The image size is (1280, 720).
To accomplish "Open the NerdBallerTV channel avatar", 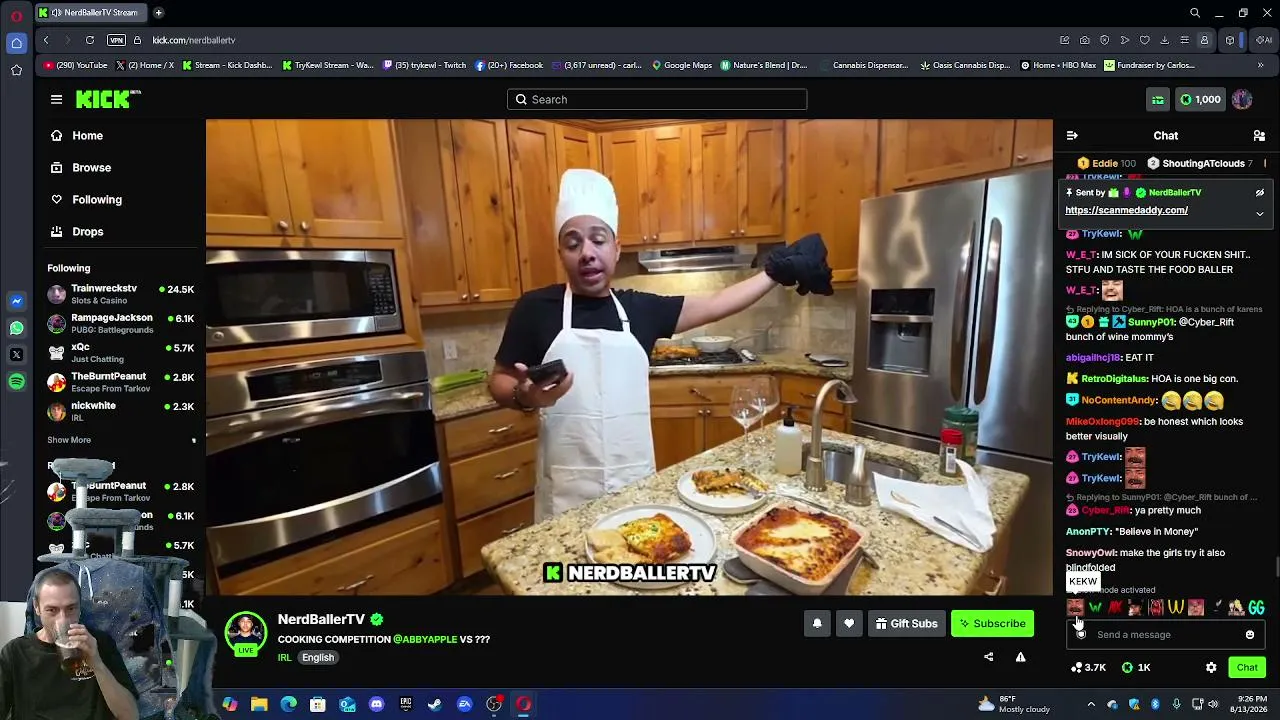I will tap(245, 634).
